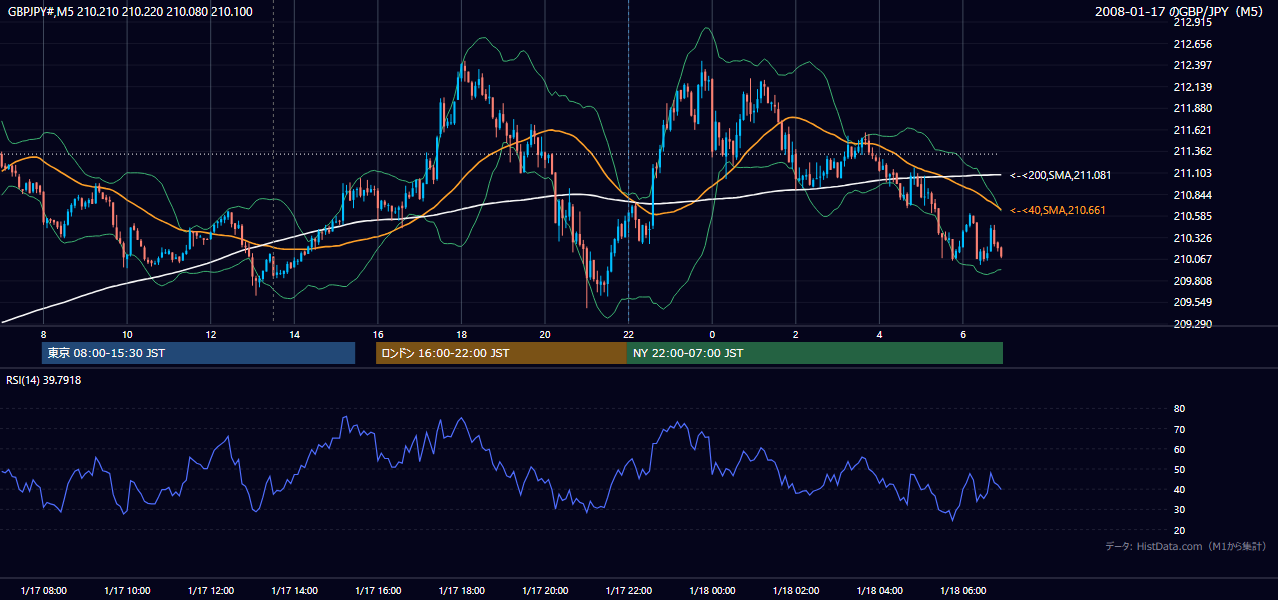1278x600 pixels.
Task: Click price axis value 210.067
Action: pyautogui.click(x=1193, y=259)
